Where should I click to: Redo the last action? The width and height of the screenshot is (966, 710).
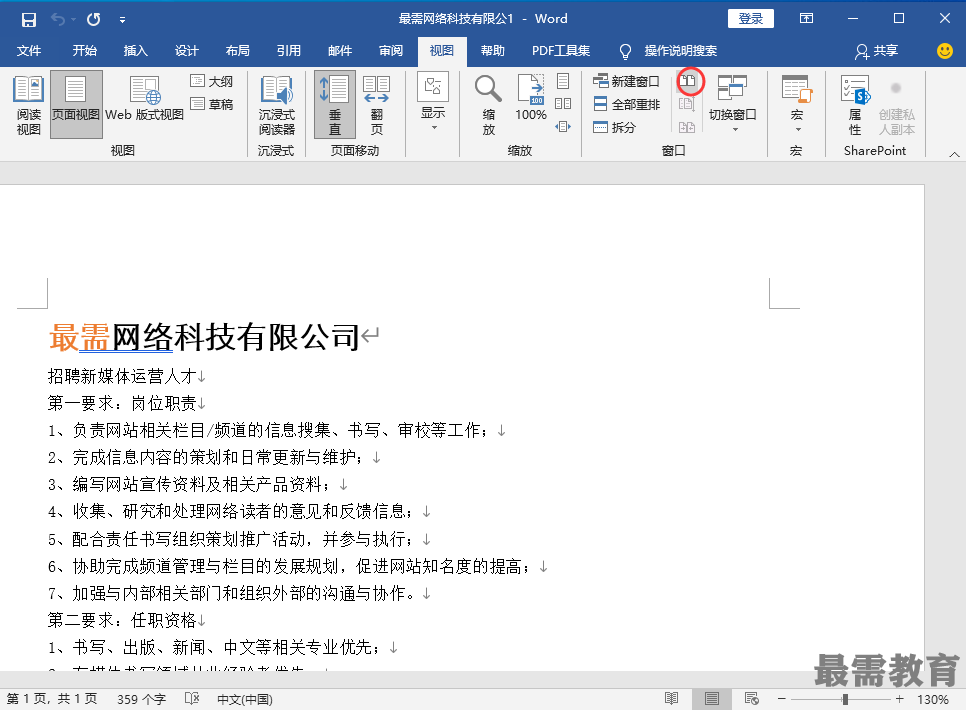click(93, 19)
